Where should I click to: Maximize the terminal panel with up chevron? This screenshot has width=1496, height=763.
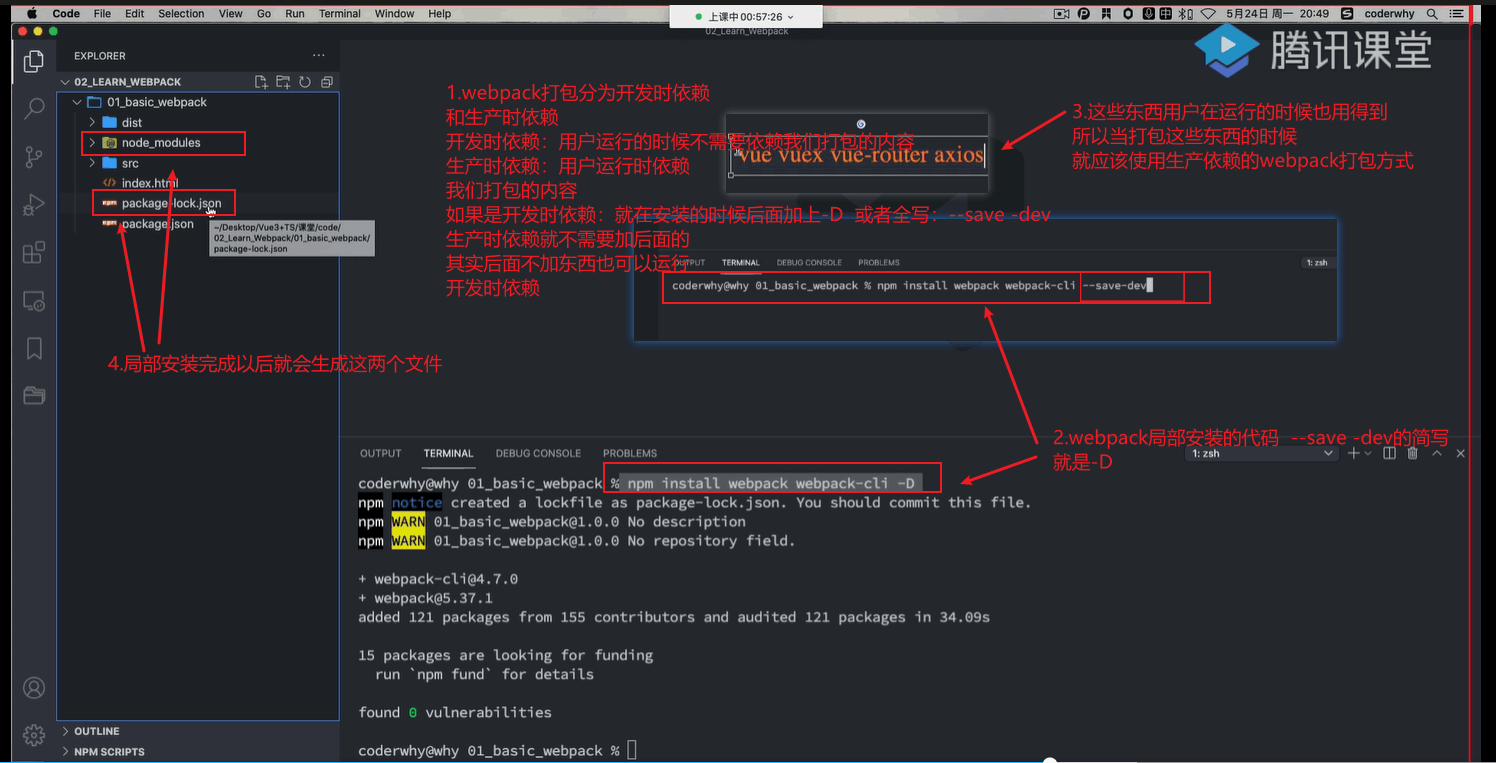[x=1437, y=453]
